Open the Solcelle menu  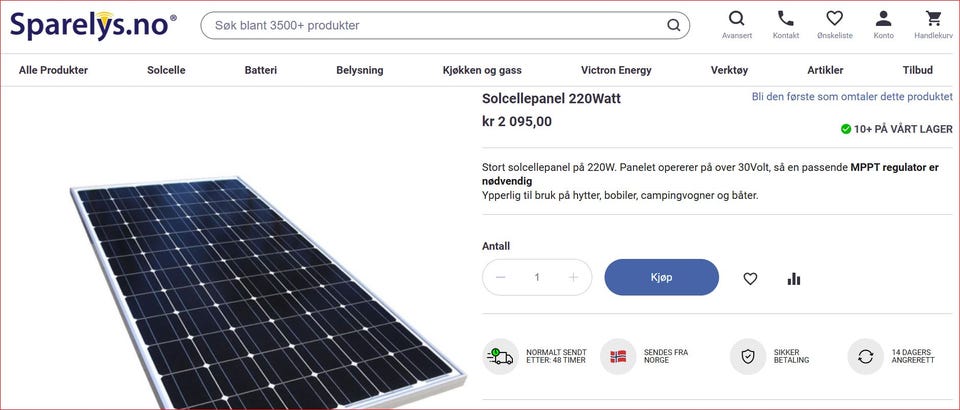[166, 70]
